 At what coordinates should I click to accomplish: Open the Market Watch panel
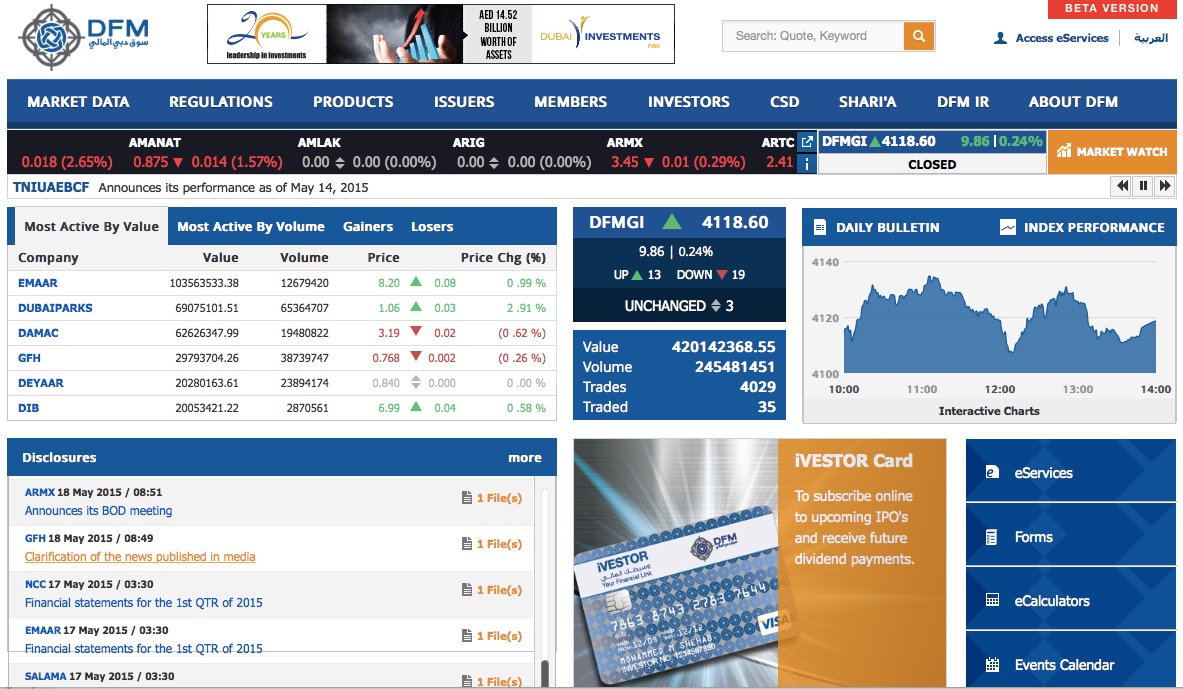tap(1113, 152)
